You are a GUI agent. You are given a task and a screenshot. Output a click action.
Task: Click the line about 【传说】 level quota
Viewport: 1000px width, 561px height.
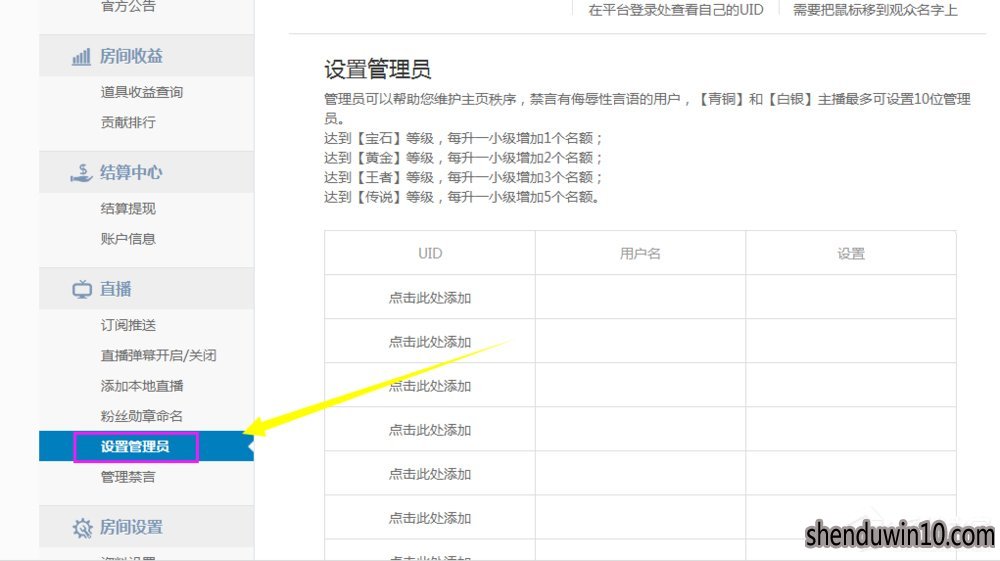(x=462, y=198)
